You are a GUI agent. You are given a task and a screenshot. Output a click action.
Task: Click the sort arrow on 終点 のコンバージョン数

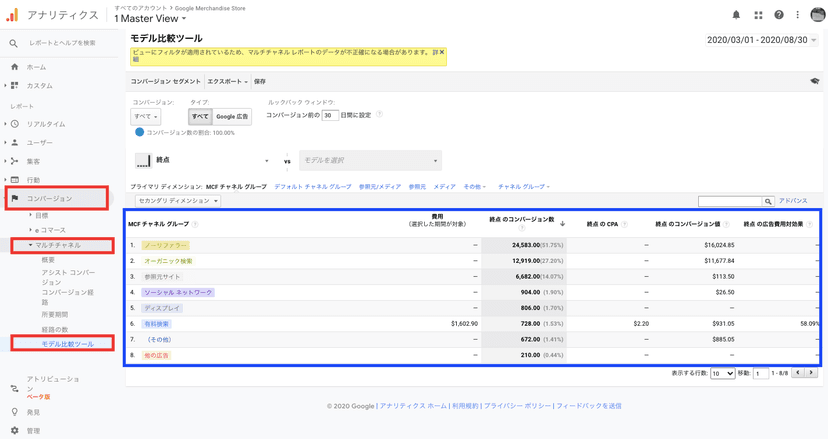point(562,223)
